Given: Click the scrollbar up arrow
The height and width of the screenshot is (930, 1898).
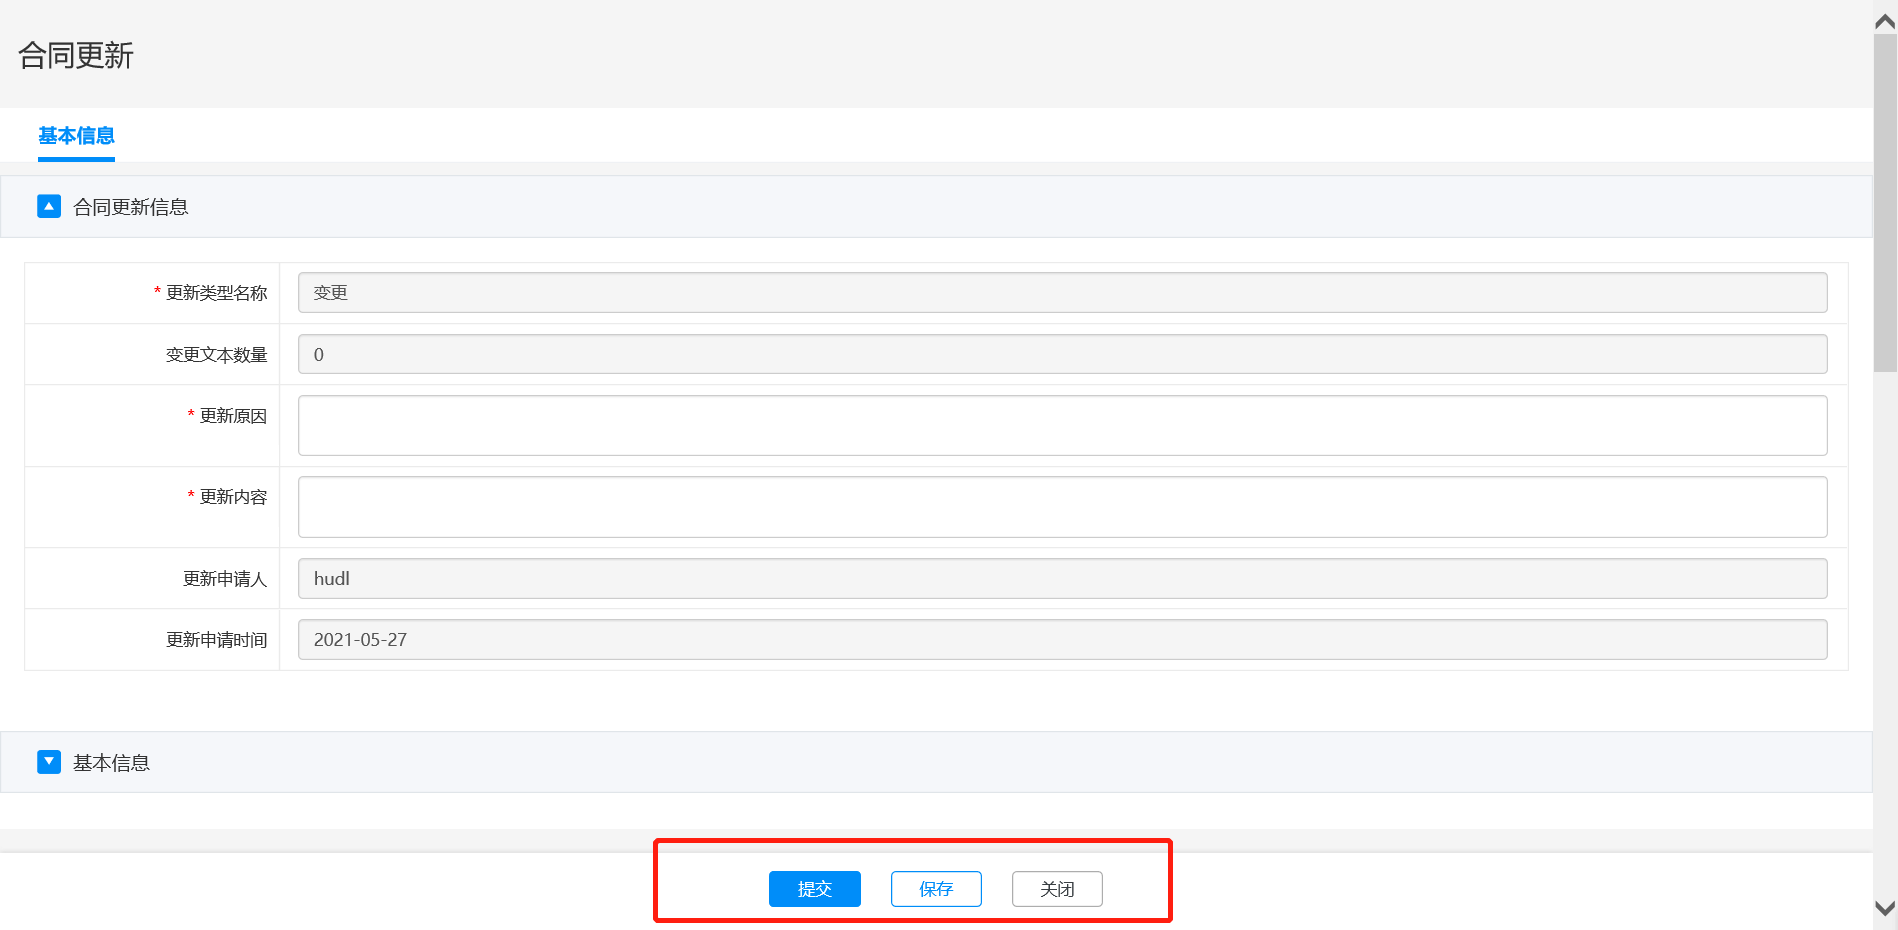Looking at the screenshot, I should pos(1885,20).
